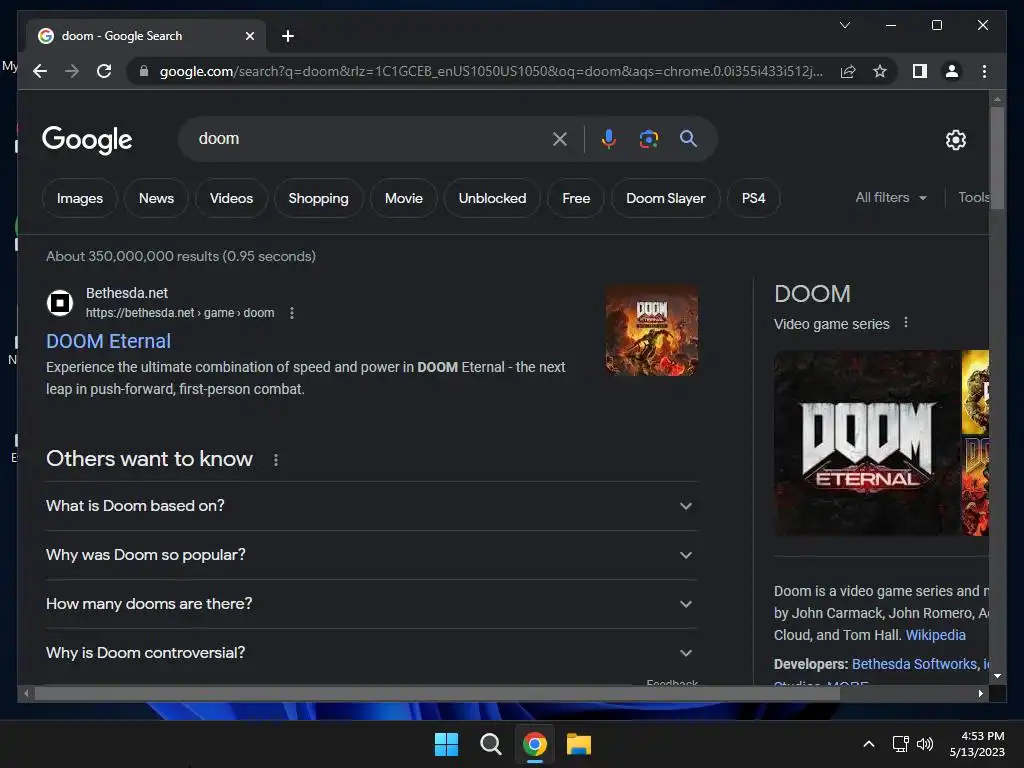Click DOOM Eternal result thumbnail
The image size is (1024, 768).
pos(651,330)
